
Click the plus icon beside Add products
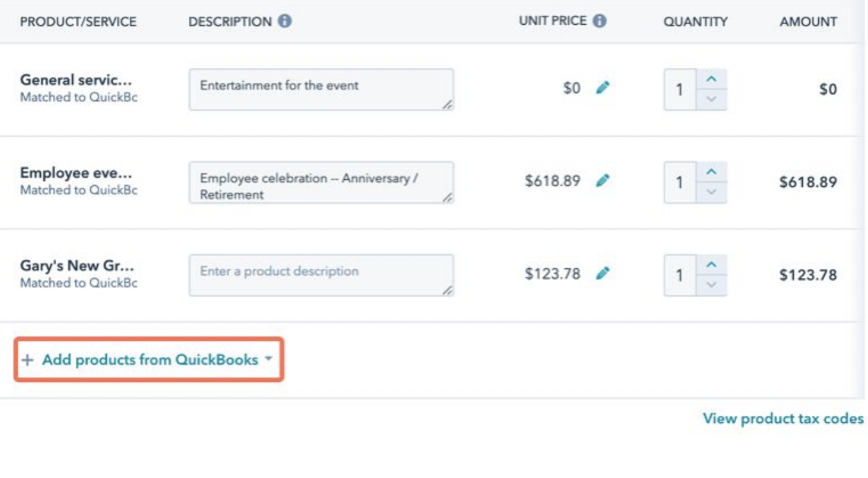(27, 360)
